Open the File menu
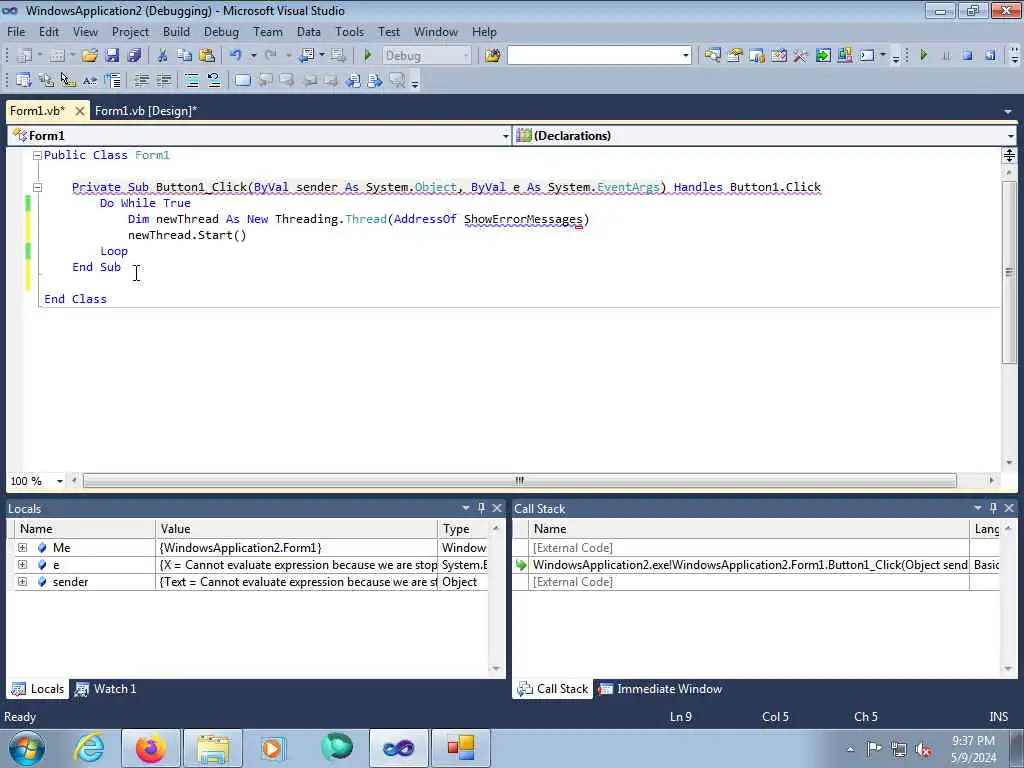Viewport: 1024px width, 768px height. click(x=16, y=31)
